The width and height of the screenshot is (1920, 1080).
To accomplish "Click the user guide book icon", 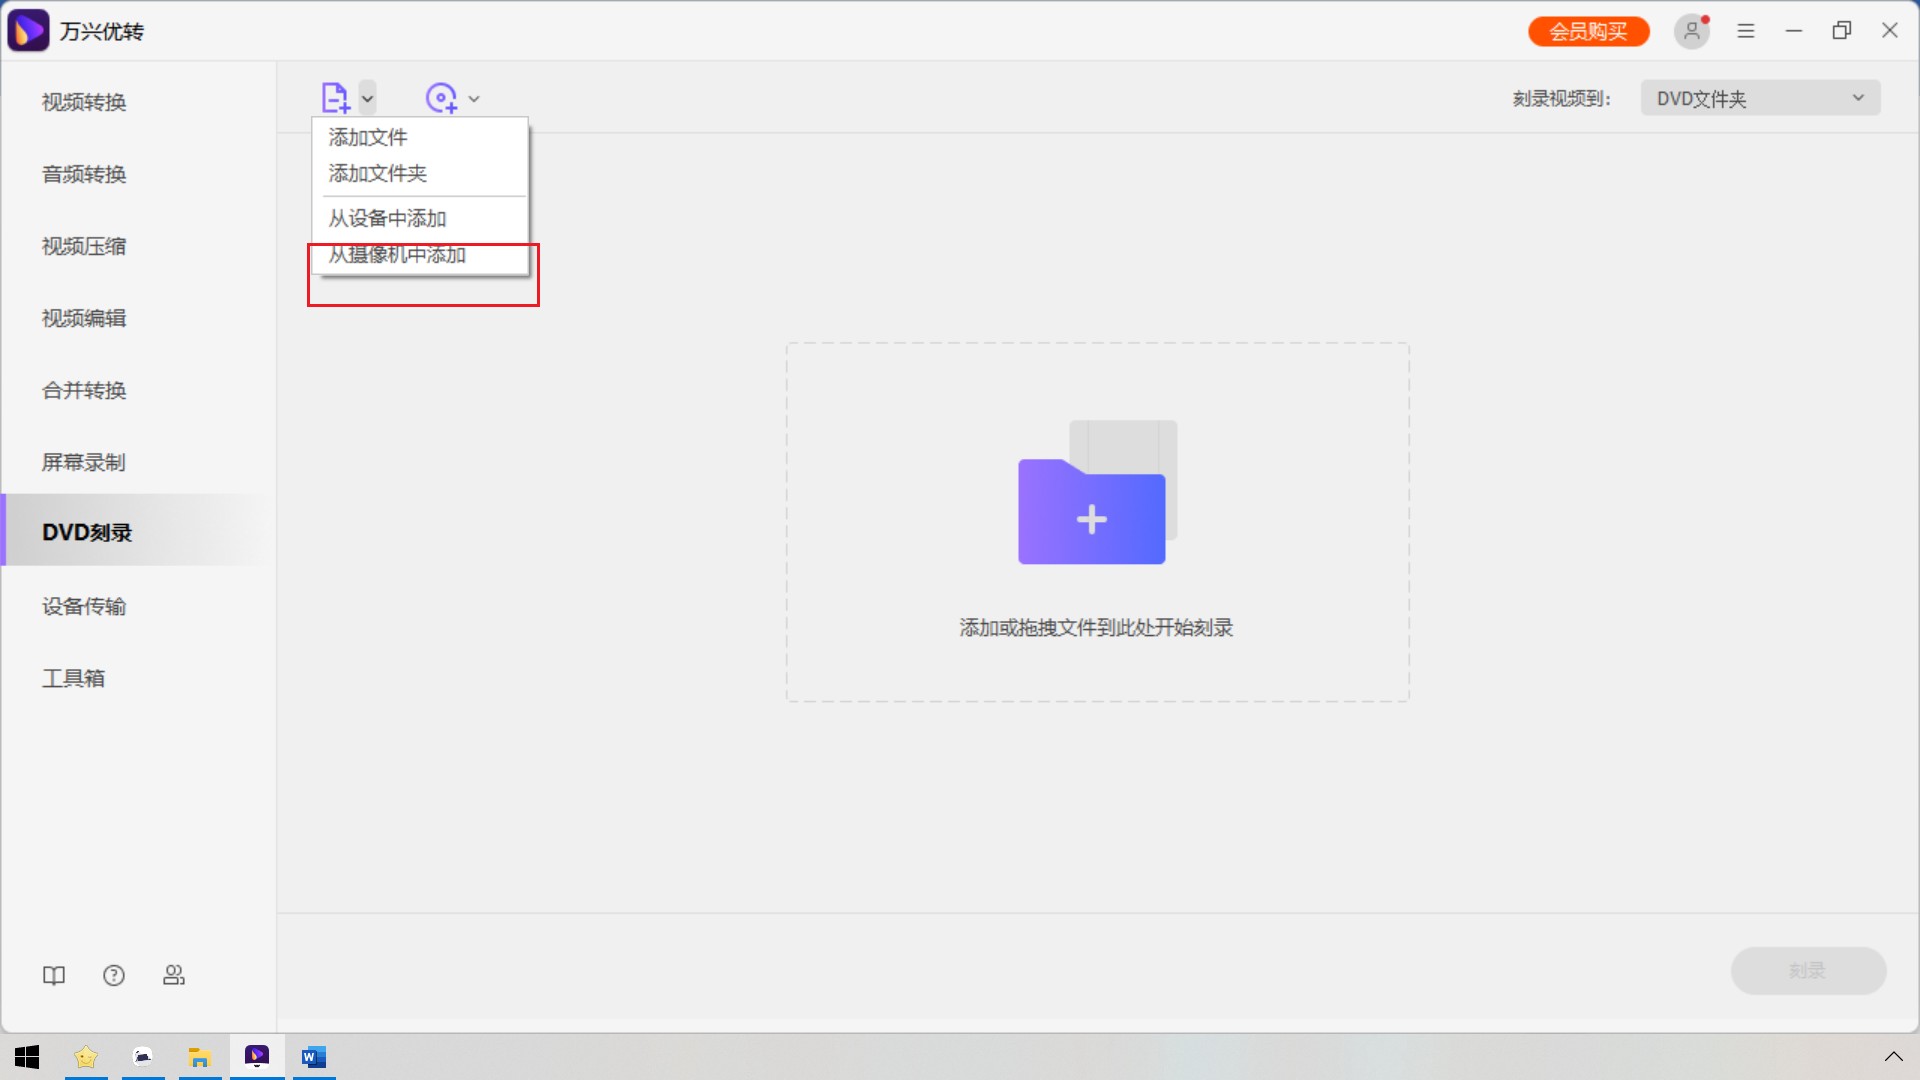I will (x=54, y=975).
